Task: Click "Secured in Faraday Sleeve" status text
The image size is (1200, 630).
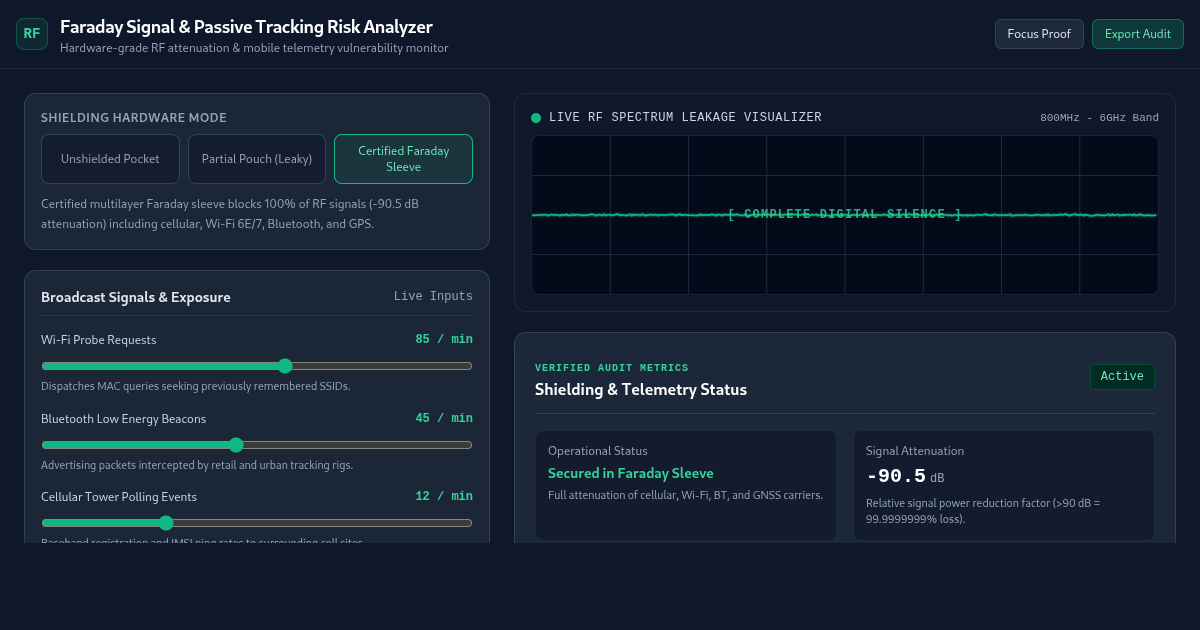Action: [631, 473]
